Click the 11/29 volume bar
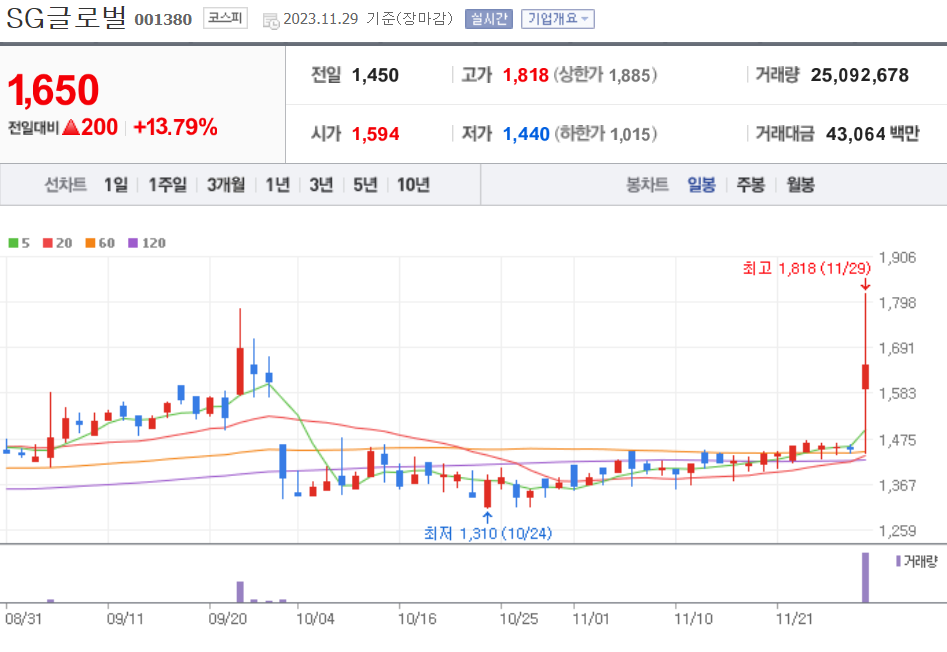Screen dimensions: 947x652 (865, 577)
